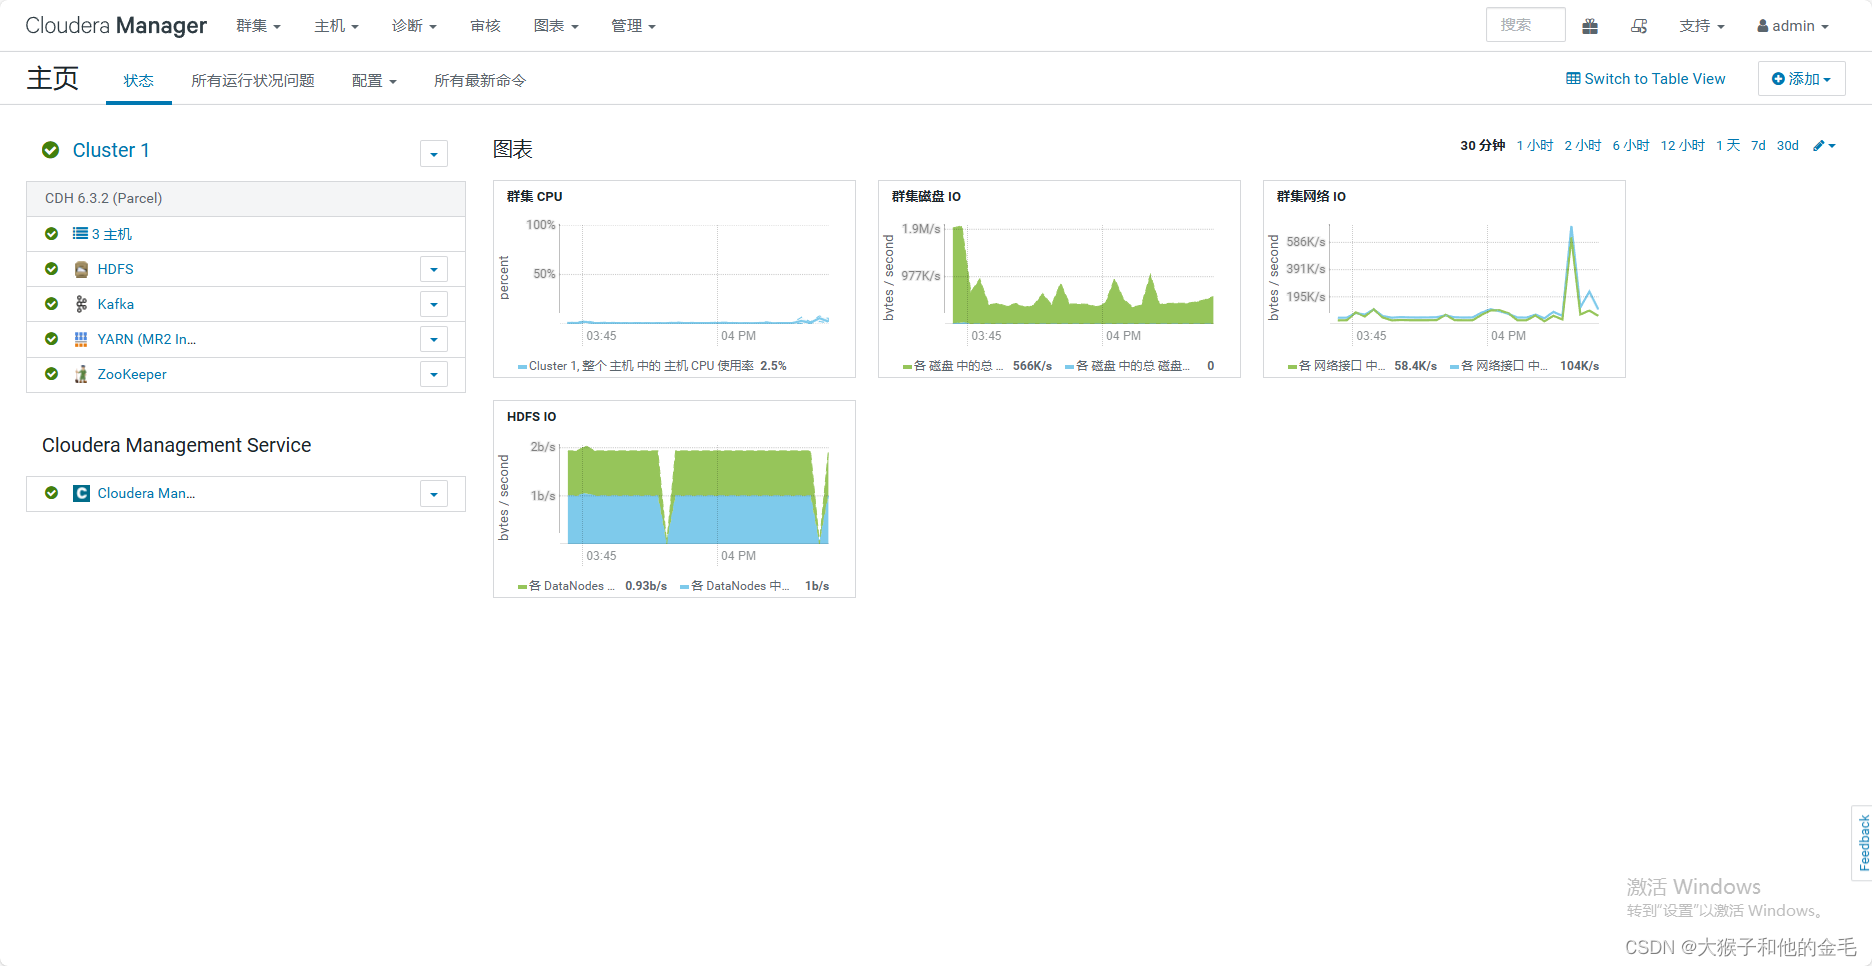The image size is (1872, 966).
Task: Open the YARN actions dropdown arrow
Action: (x=433, y=339)
